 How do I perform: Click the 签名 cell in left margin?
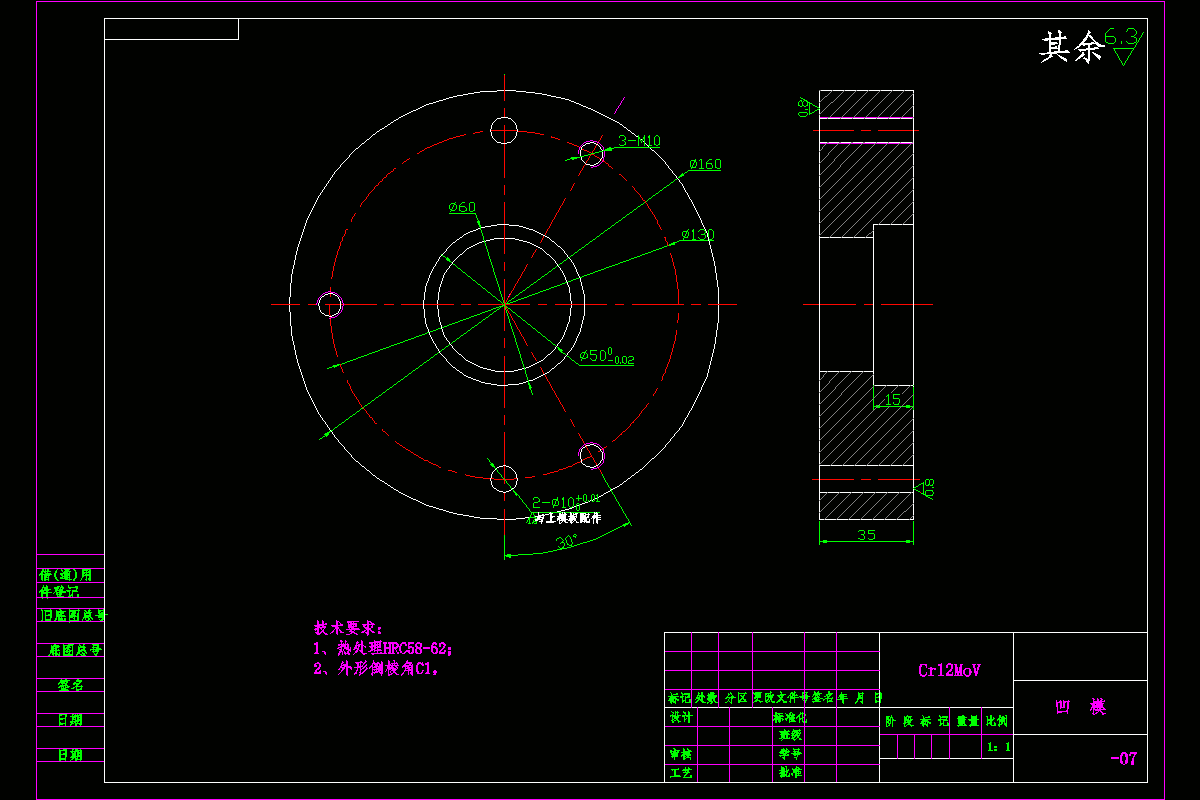click(x=70, y=686)
